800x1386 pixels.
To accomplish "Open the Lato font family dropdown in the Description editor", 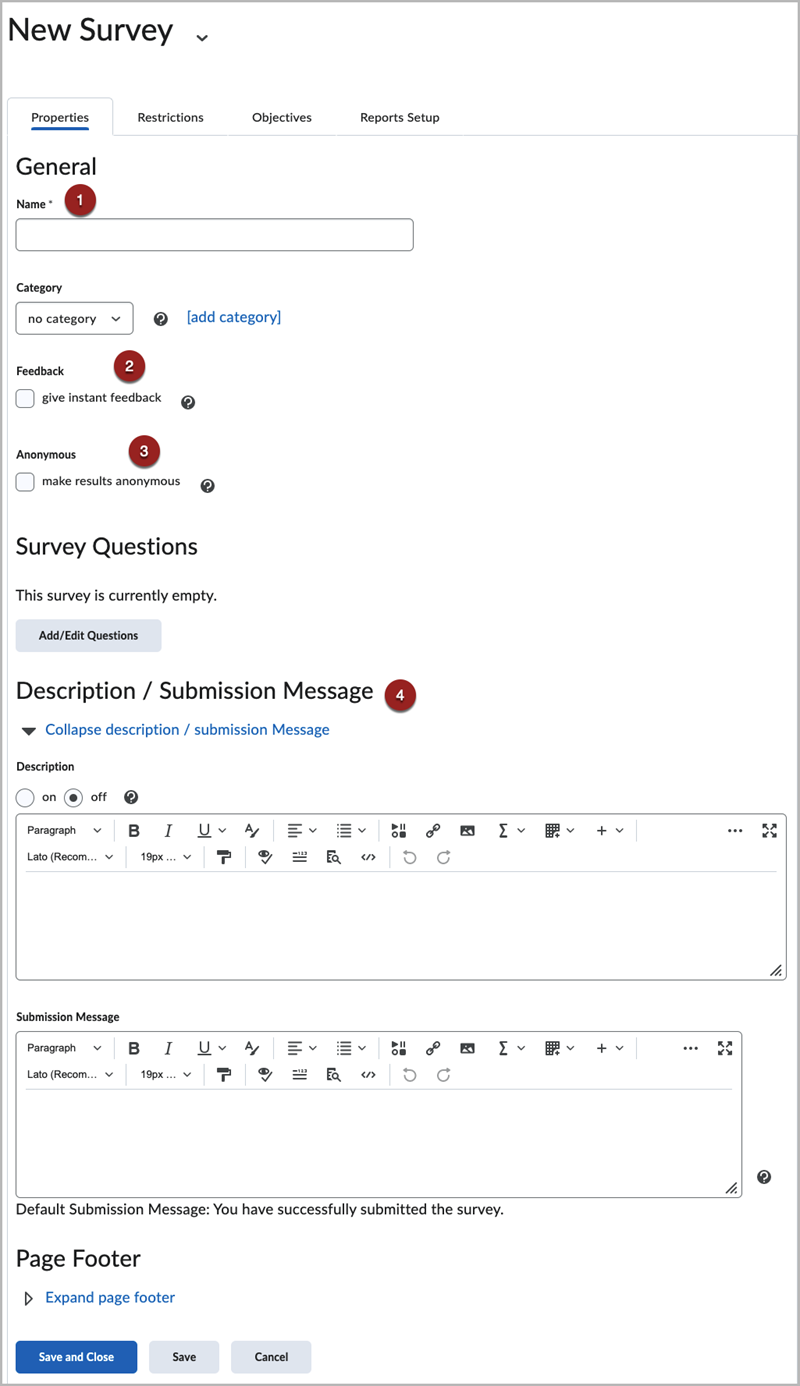I will pos(70,857).
